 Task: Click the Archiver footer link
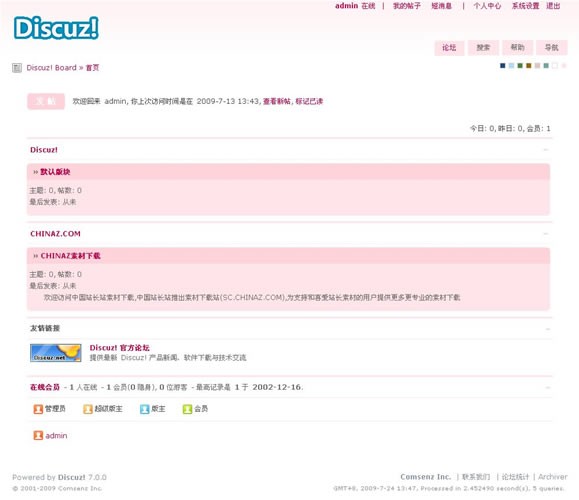pos(553,477)
